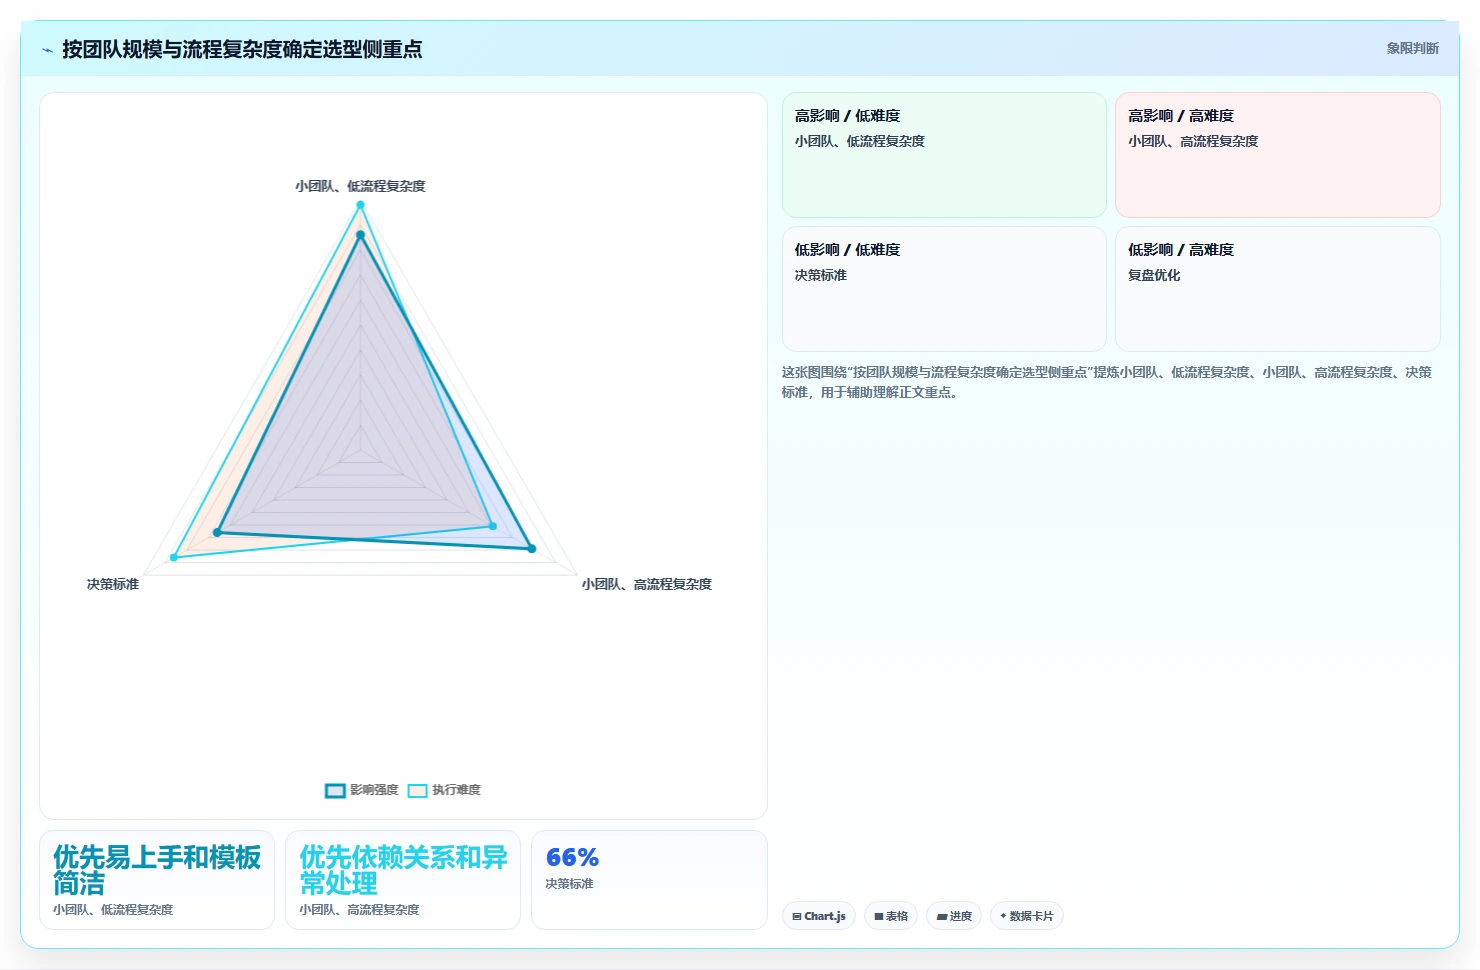Select the 低影响 / 低难度 quadrant card
Viewport: 1480px width, 970px height.
[944, 289]
